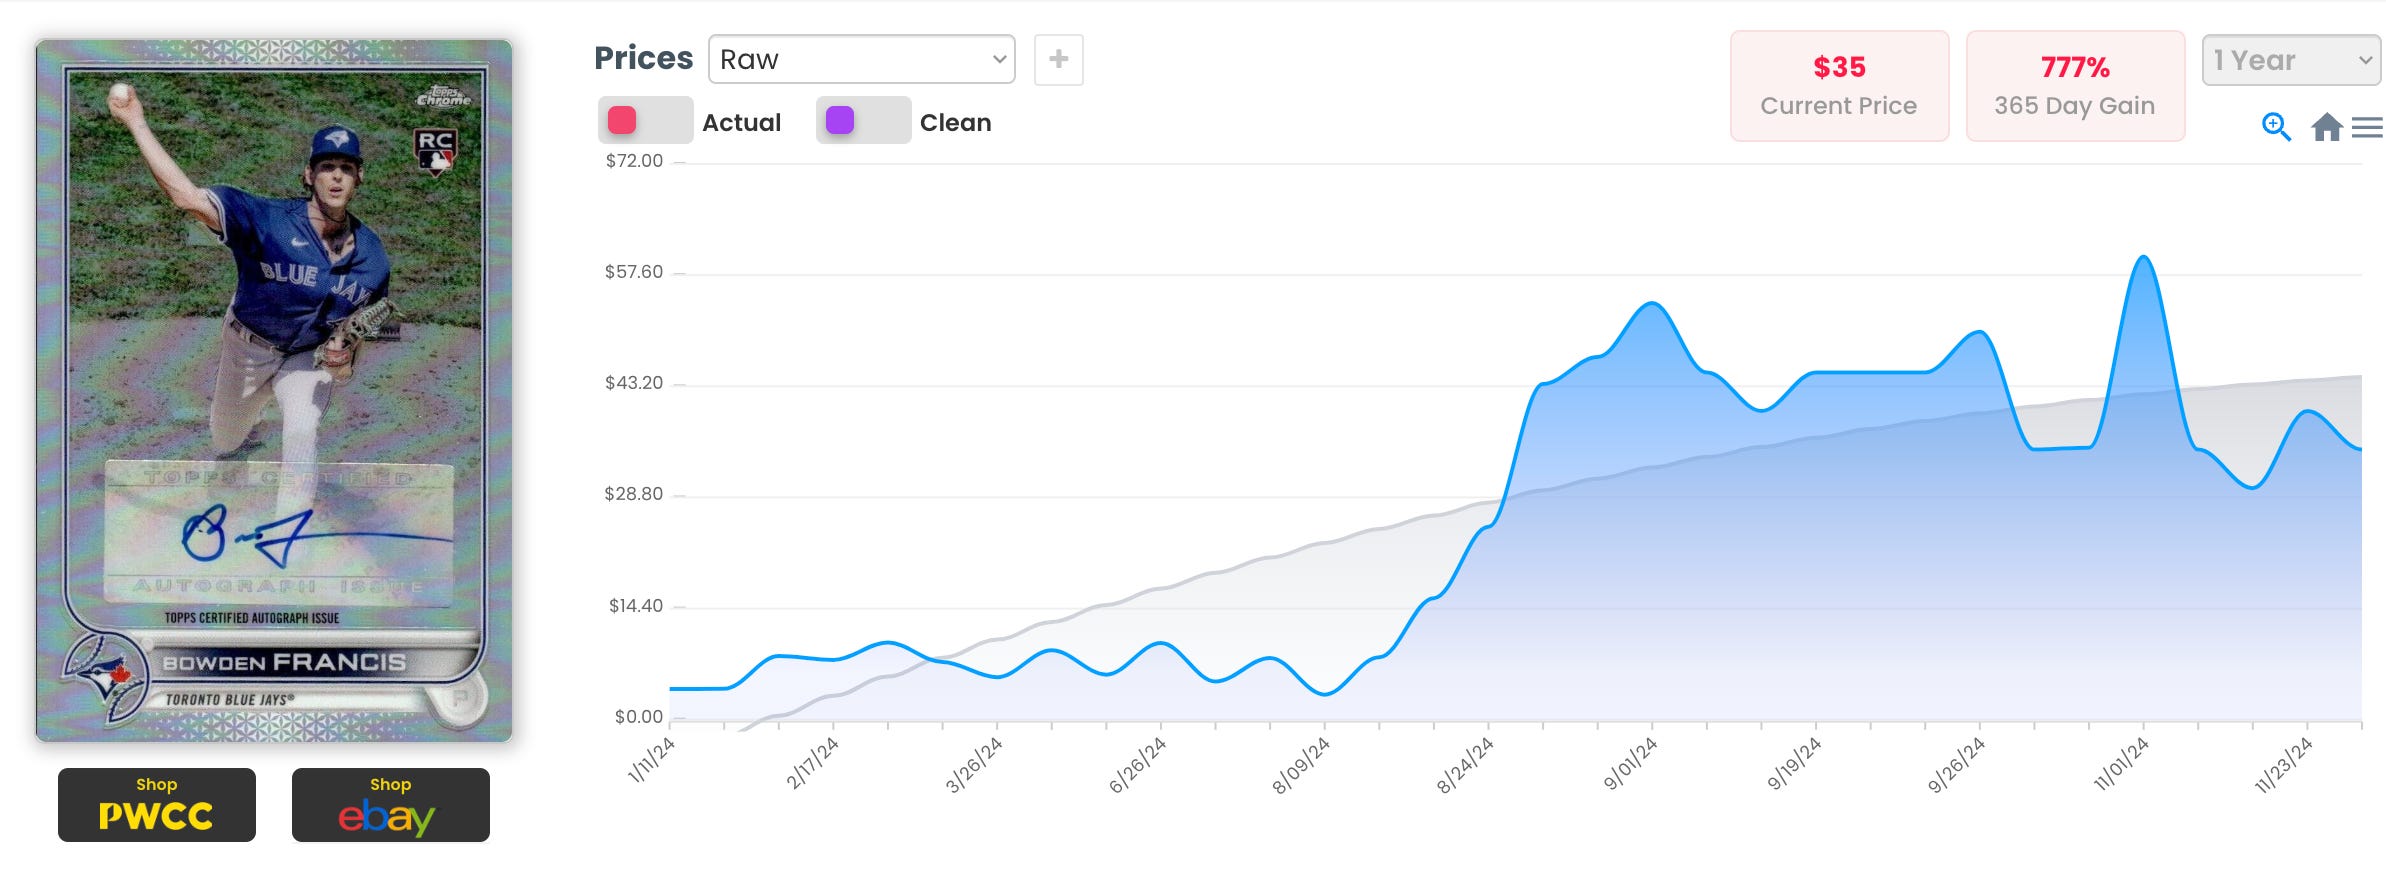Click the 8/09/24 date axis label

[1301, 765]
